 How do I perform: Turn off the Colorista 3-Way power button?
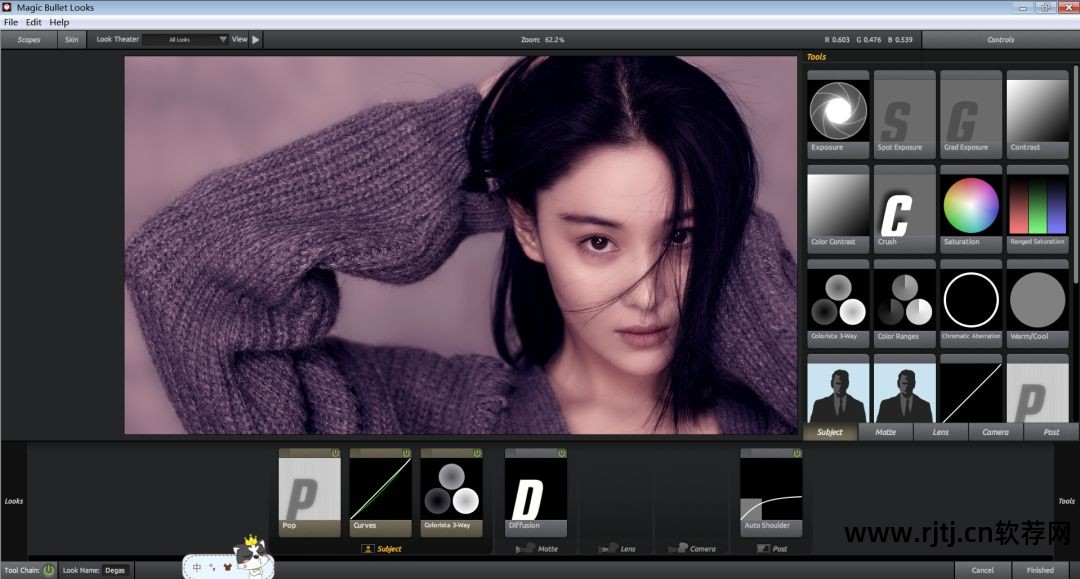477,453
